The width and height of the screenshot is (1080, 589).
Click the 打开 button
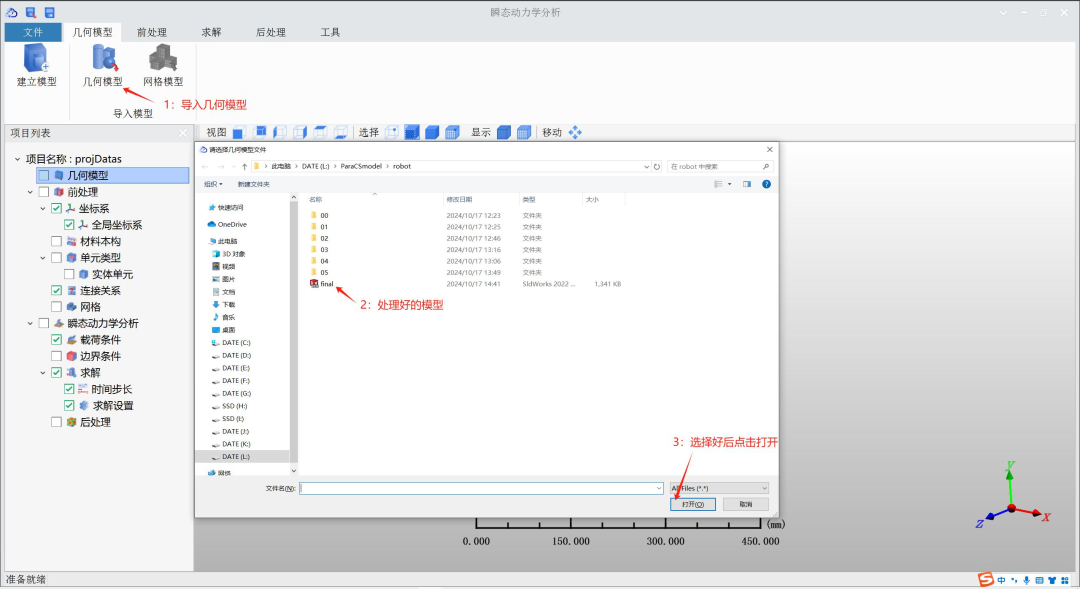(693, 504)
